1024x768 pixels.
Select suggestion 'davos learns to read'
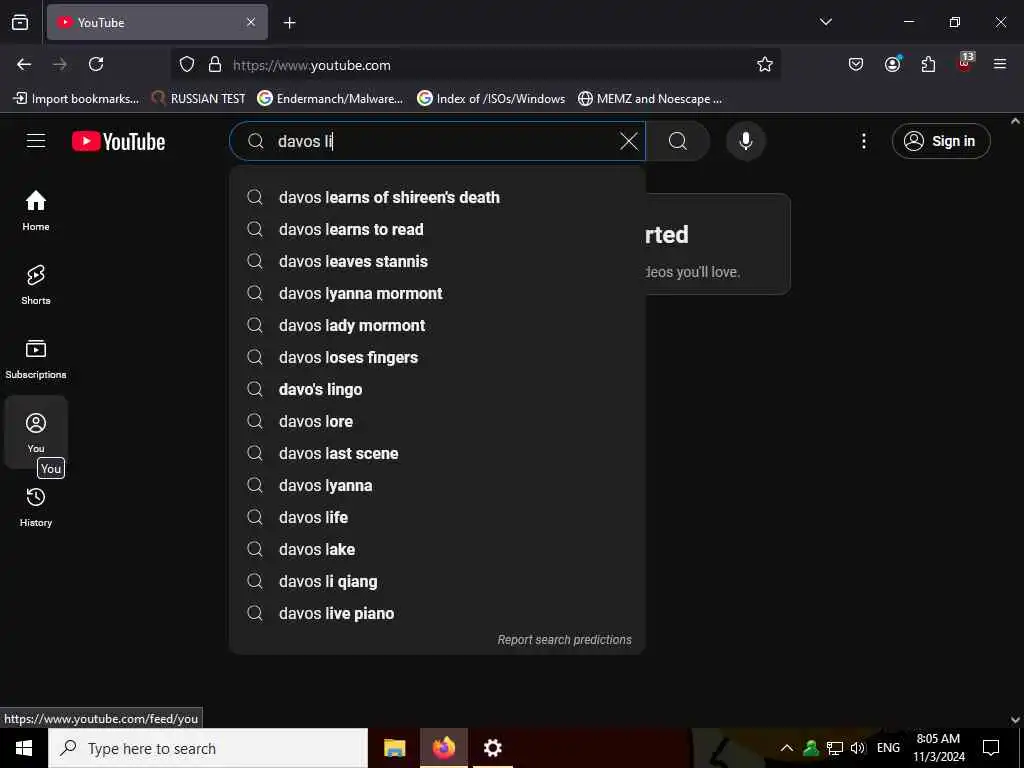437,229
